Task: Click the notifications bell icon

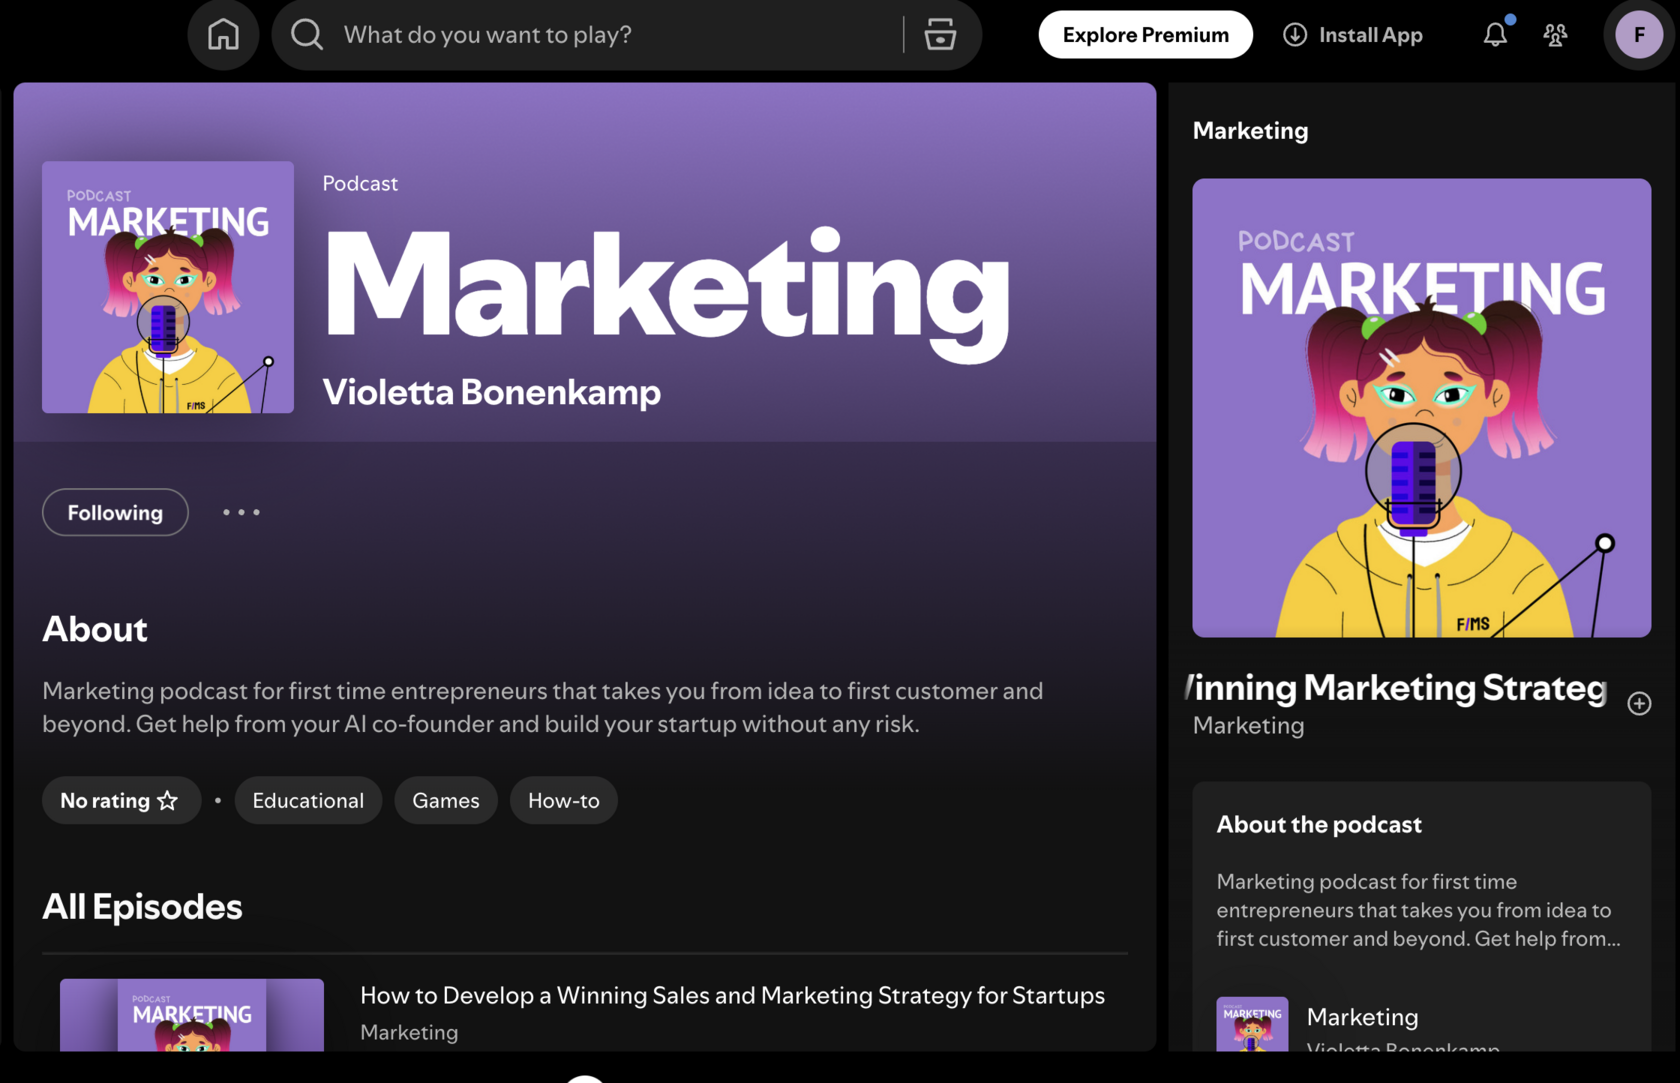Action: pos(1495,34)
